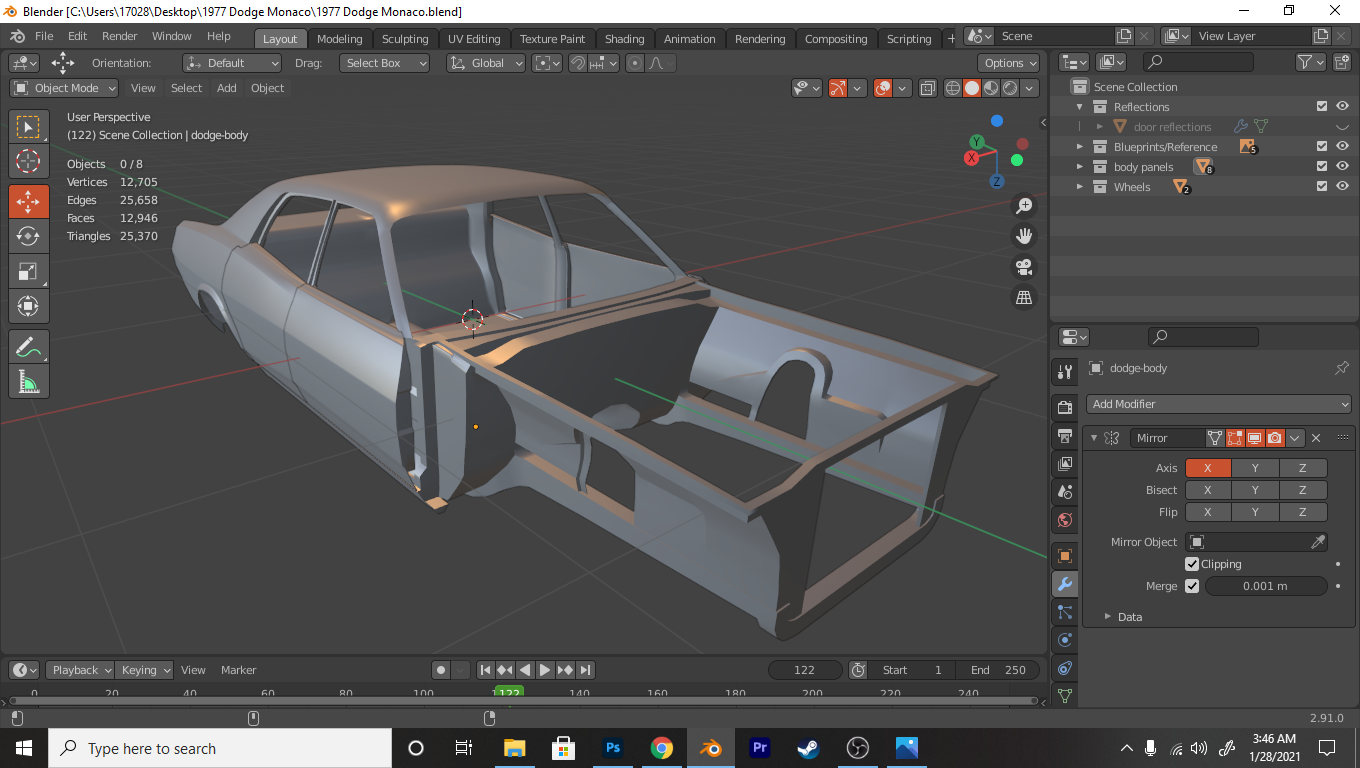
Task: Toggle viewport gizmos visibility
Action: point(838,88)
